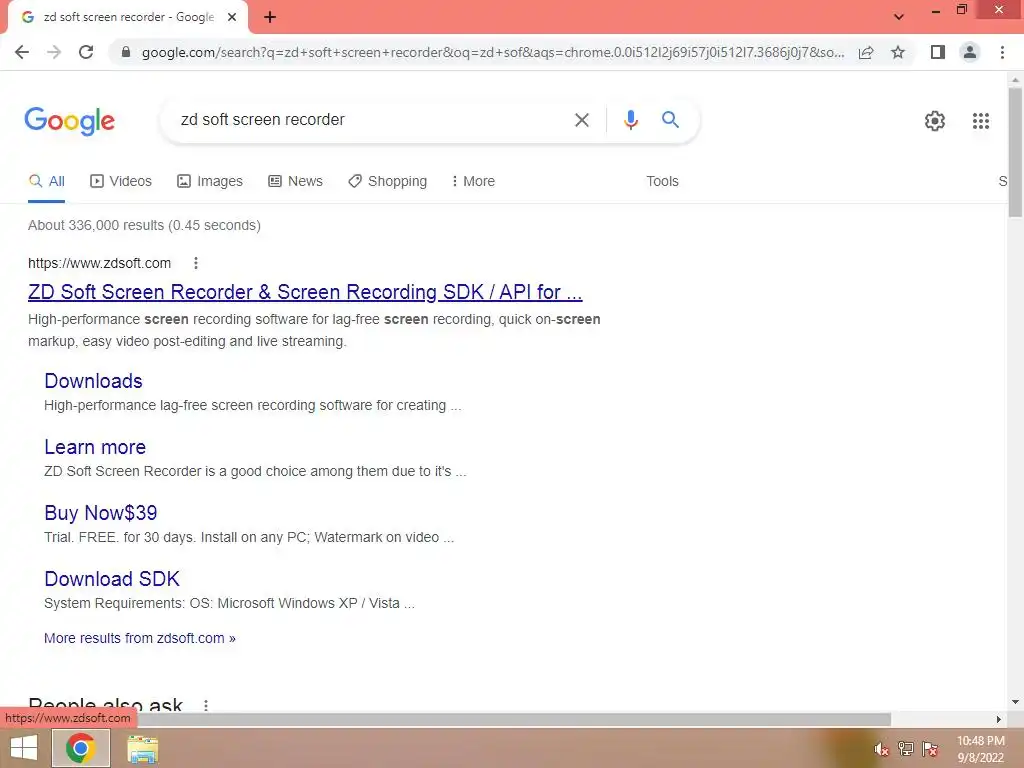
Task: Open Google settings gear
Action: (935, 121)
